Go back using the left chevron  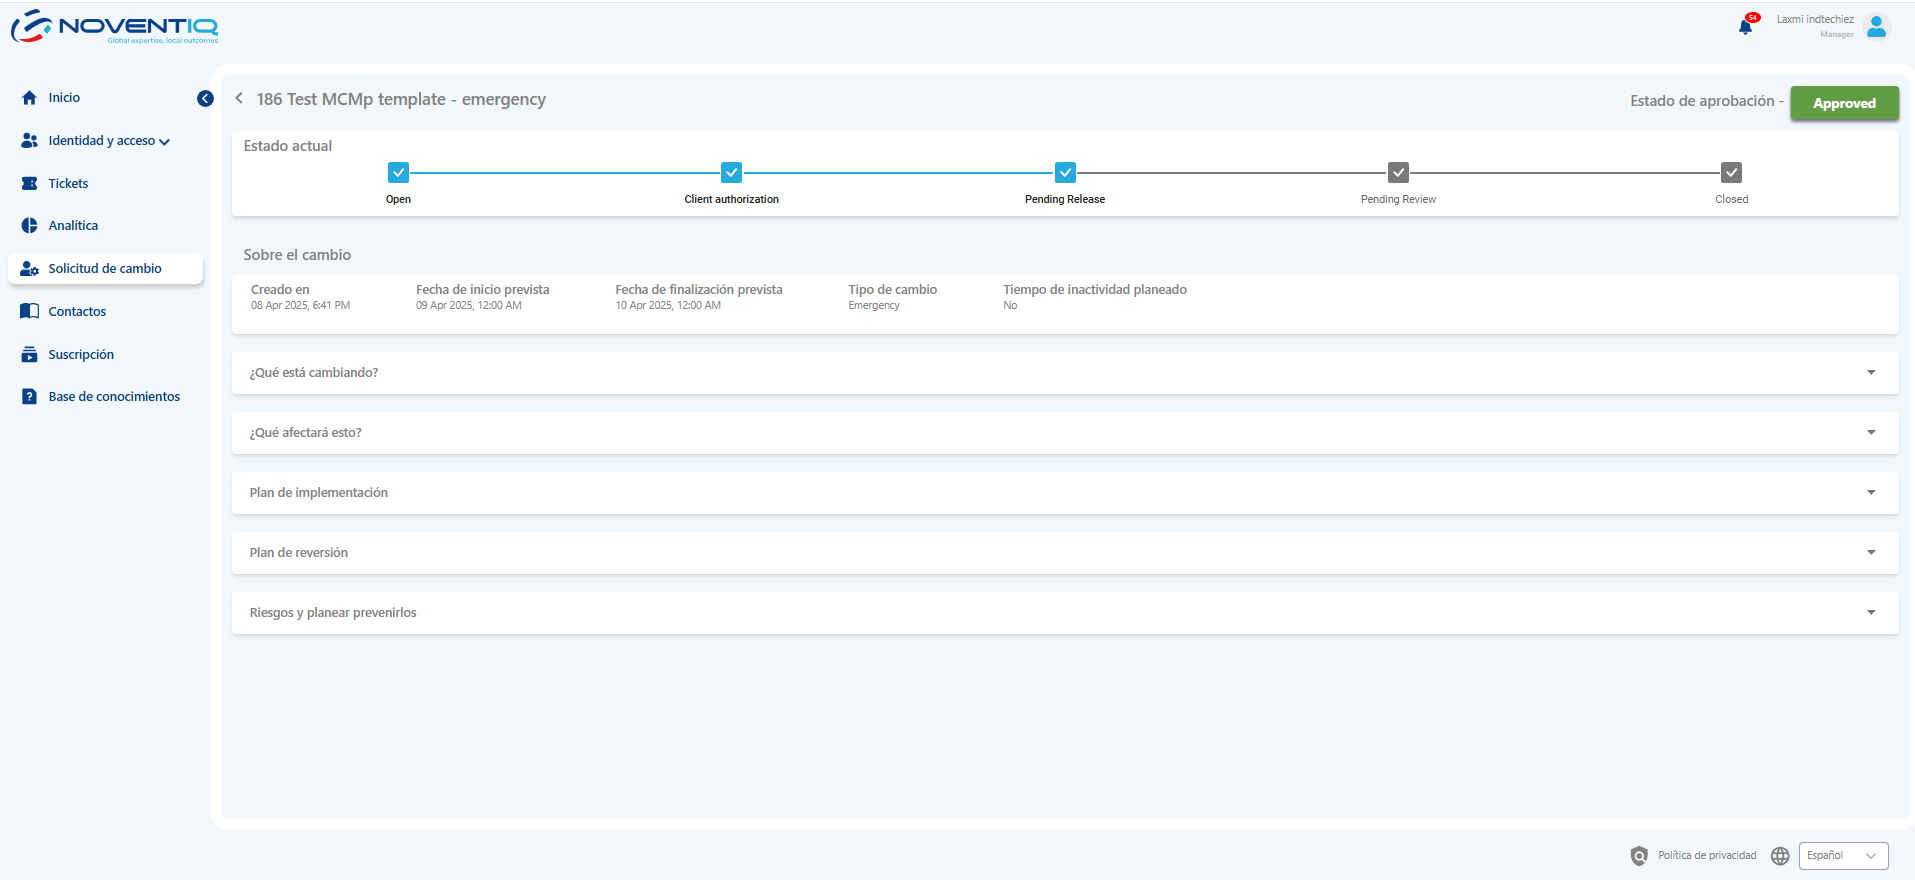(x=239, y=98)
